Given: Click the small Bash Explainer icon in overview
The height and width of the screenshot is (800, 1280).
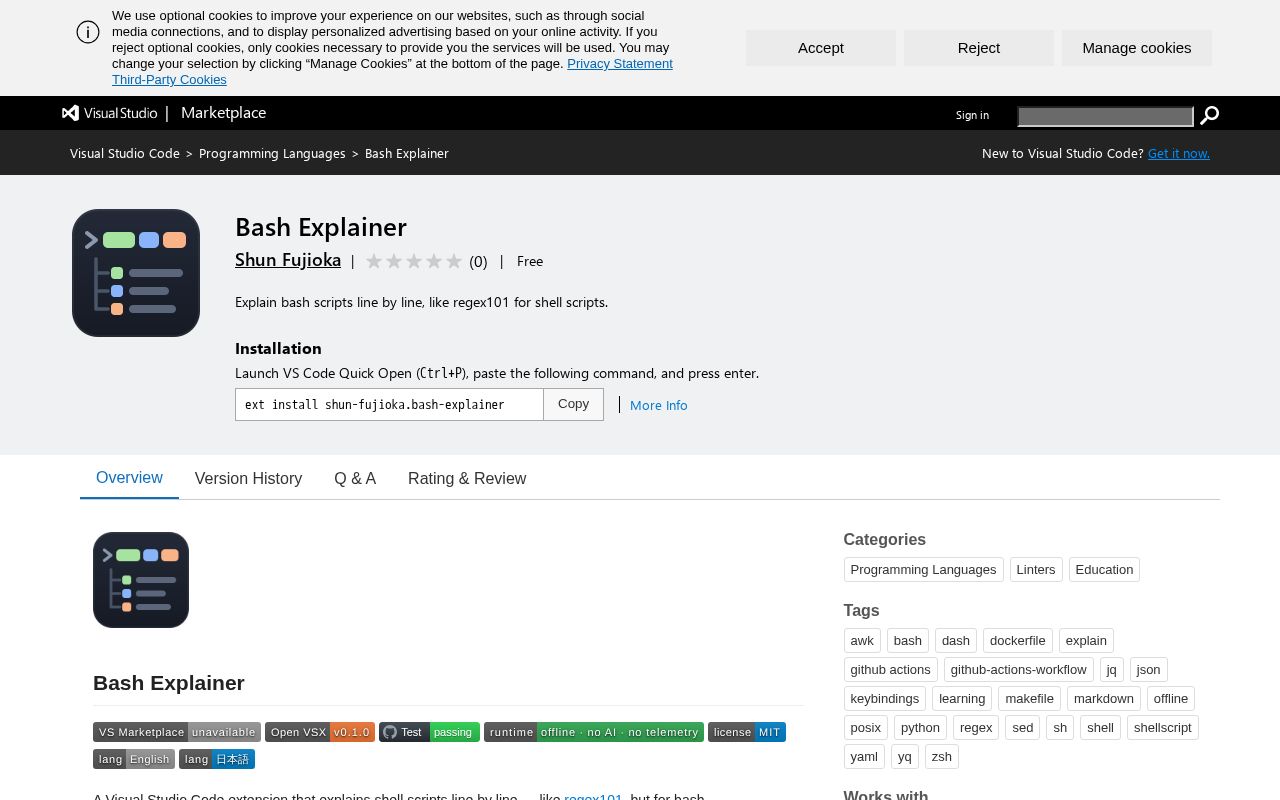Looking at the screenshot, I should pyautogui.click(x=141, y=580).
